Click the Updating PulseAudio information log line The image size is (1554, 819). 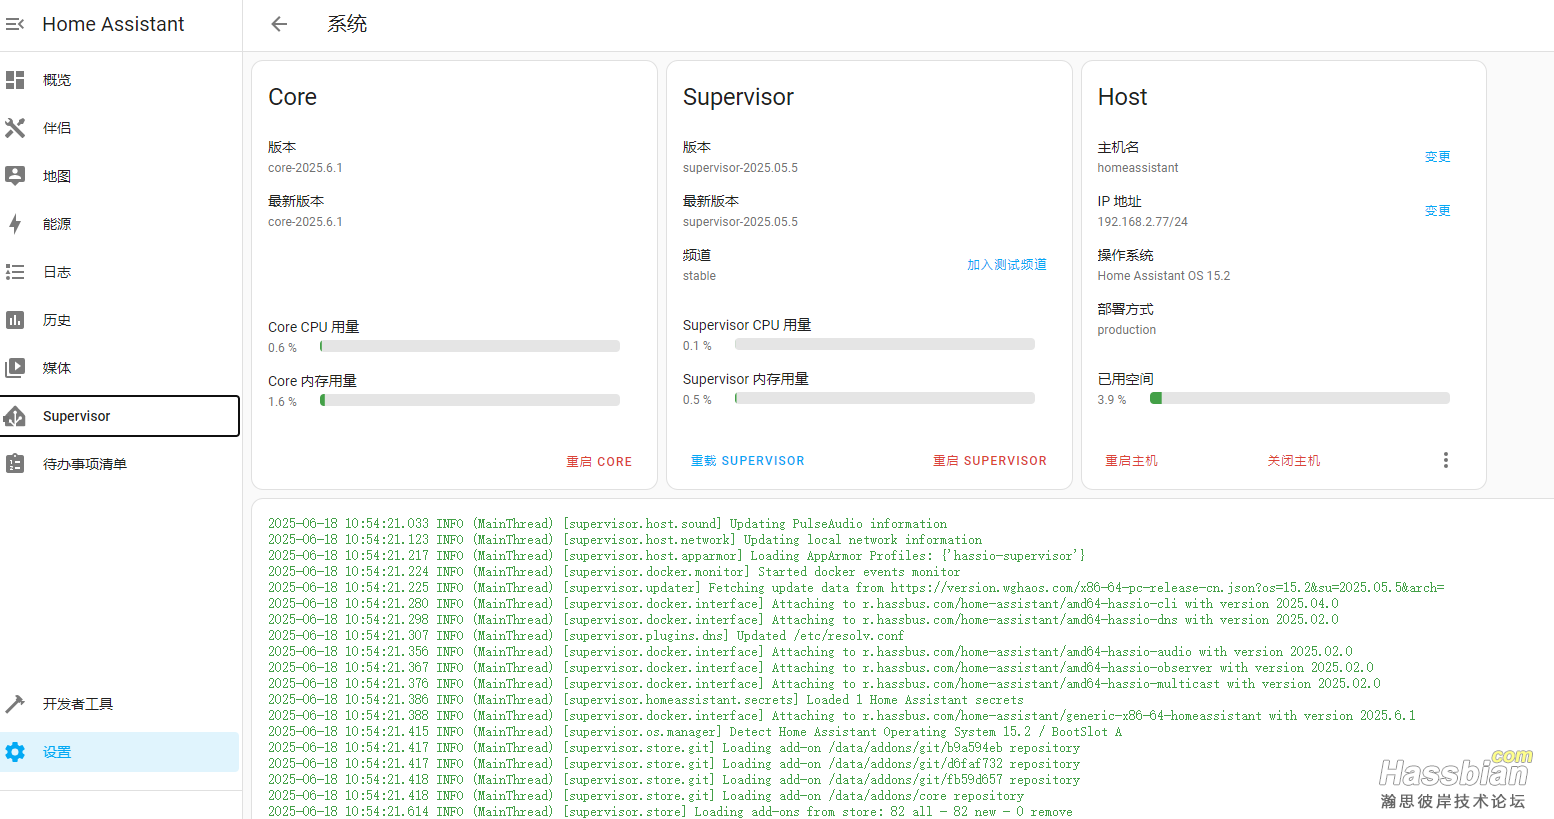tap(607, 524)
